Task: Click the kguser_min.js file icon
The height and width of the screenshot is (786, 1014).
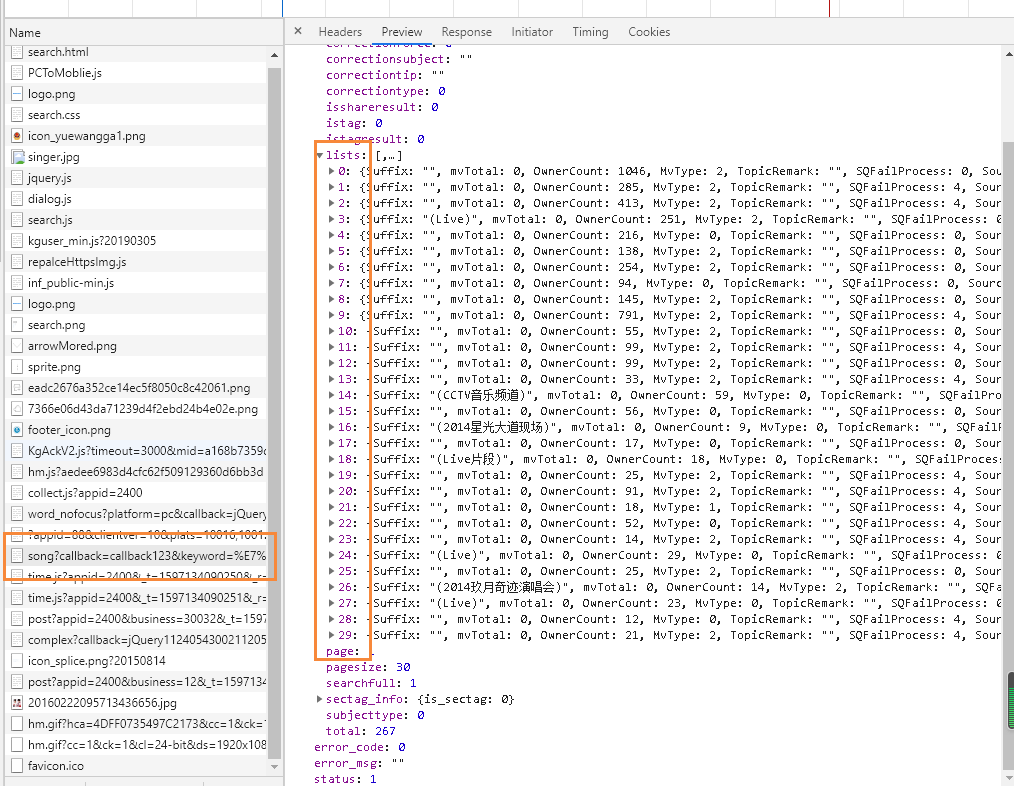Action: click(x=17, y=241)
